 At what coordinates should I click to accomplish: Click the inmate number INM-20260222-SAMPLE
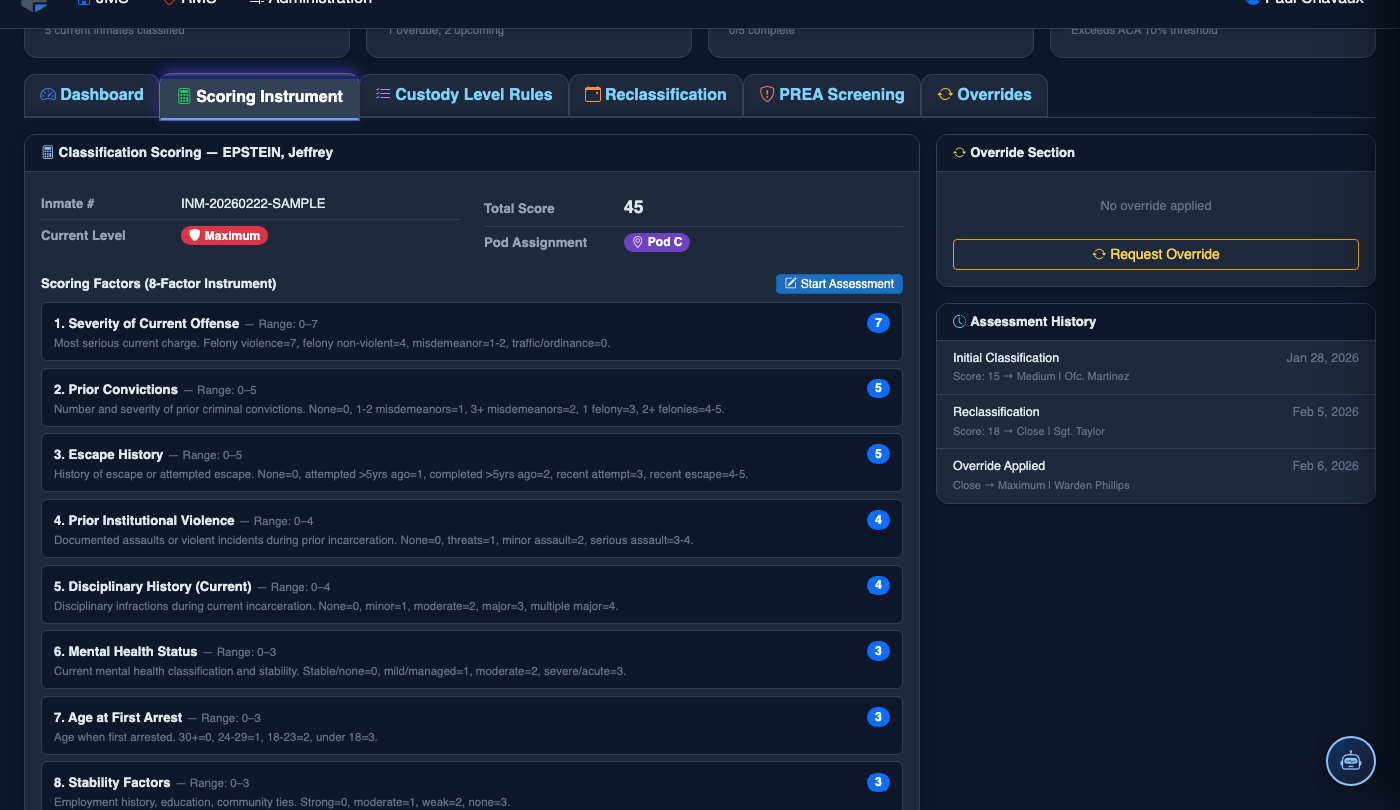tap(253, 204)
